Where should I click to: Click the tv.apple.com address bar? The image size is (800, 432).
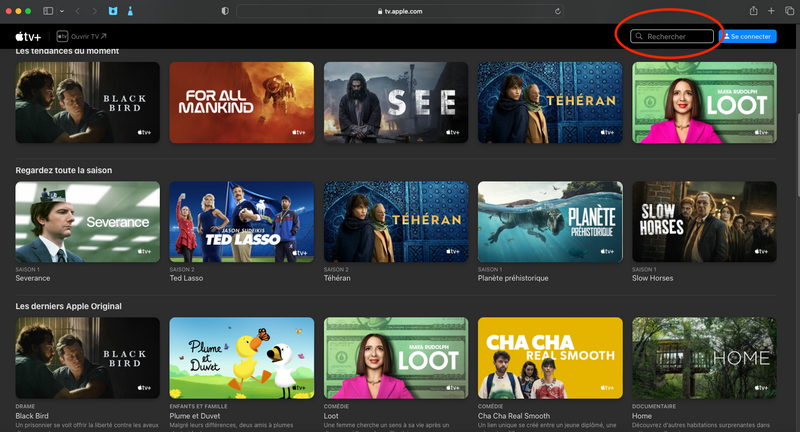pyautogui.click(x=399, y=11)
